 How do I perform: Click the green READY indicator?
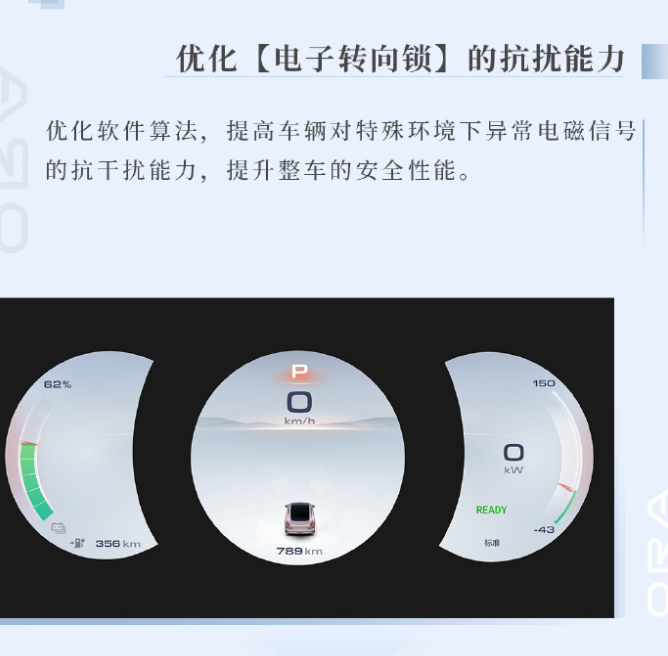(x=491, y=510)
